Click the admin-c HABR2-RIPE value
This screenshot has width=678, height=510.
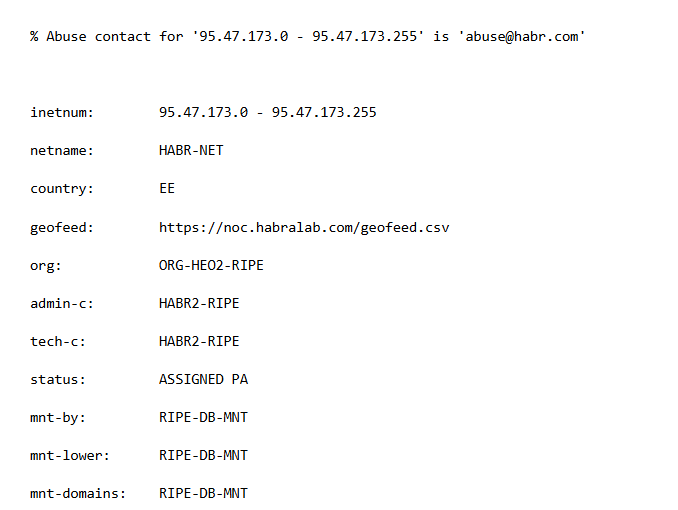pos(199,303)
